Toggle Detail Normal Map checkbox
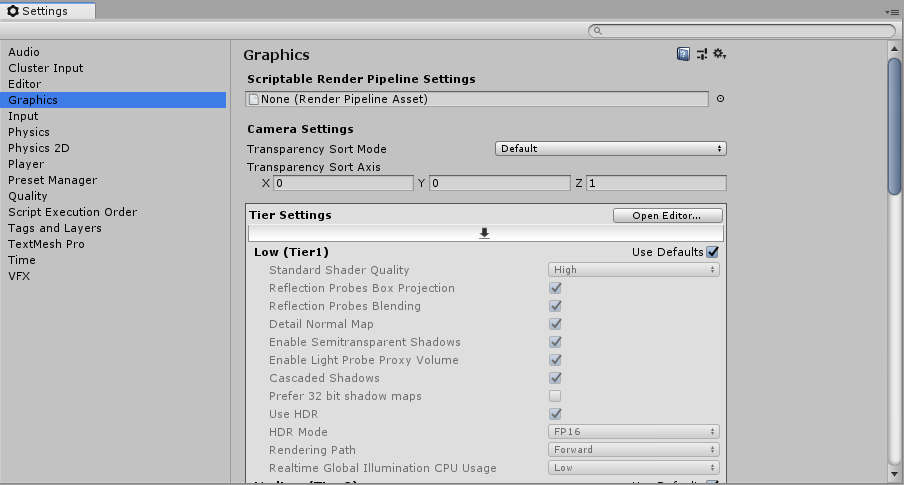Image resolution: width=904 pixels, height=485 pixels. [555, 324]
